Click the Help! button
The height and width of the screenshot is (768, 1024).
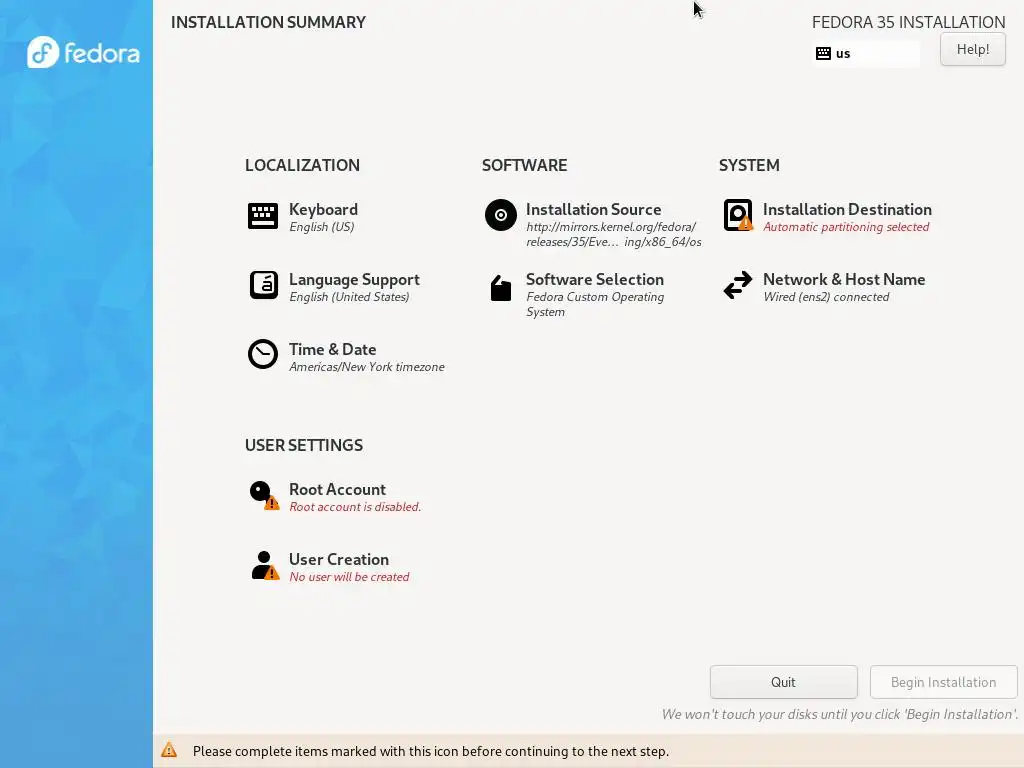tap(972, 49)
